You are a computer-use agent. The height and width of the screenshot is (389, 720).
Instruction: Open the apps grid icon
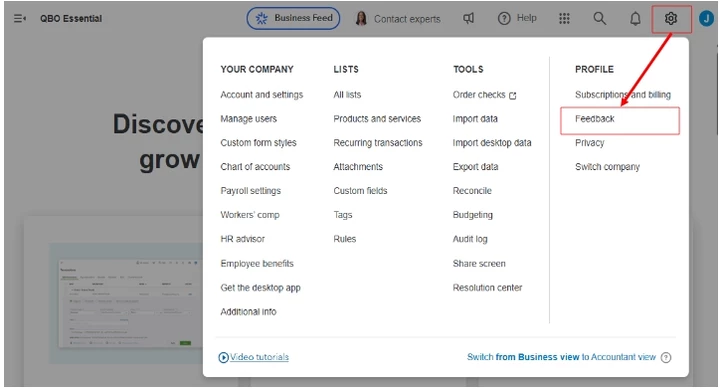(564, 18)
